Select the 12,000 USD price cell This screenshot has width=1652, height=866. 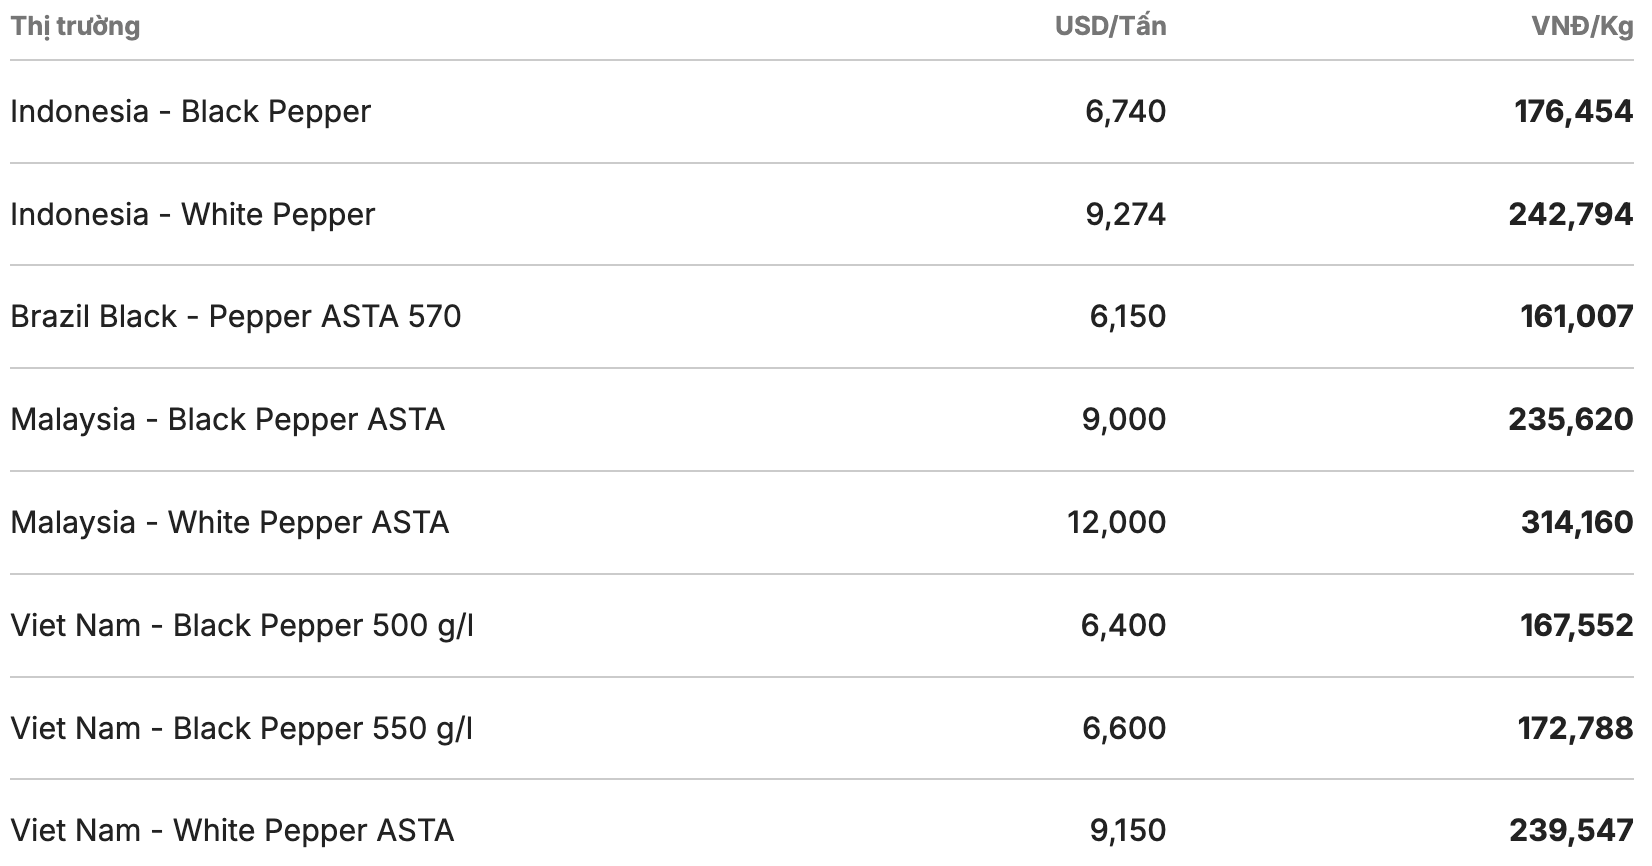pyautogui.click(x=1116, y=522)
